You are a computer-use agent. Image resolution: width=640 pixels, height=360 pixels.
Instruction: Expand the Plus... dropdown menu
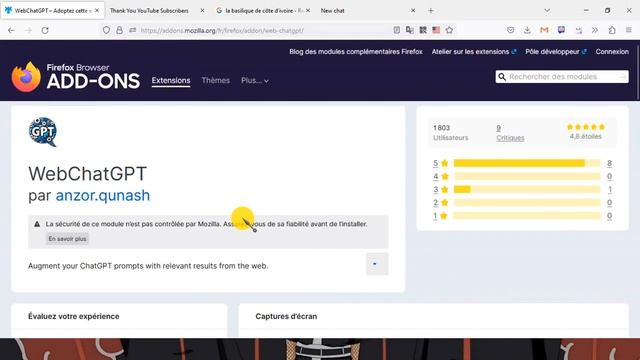(255, 80)
